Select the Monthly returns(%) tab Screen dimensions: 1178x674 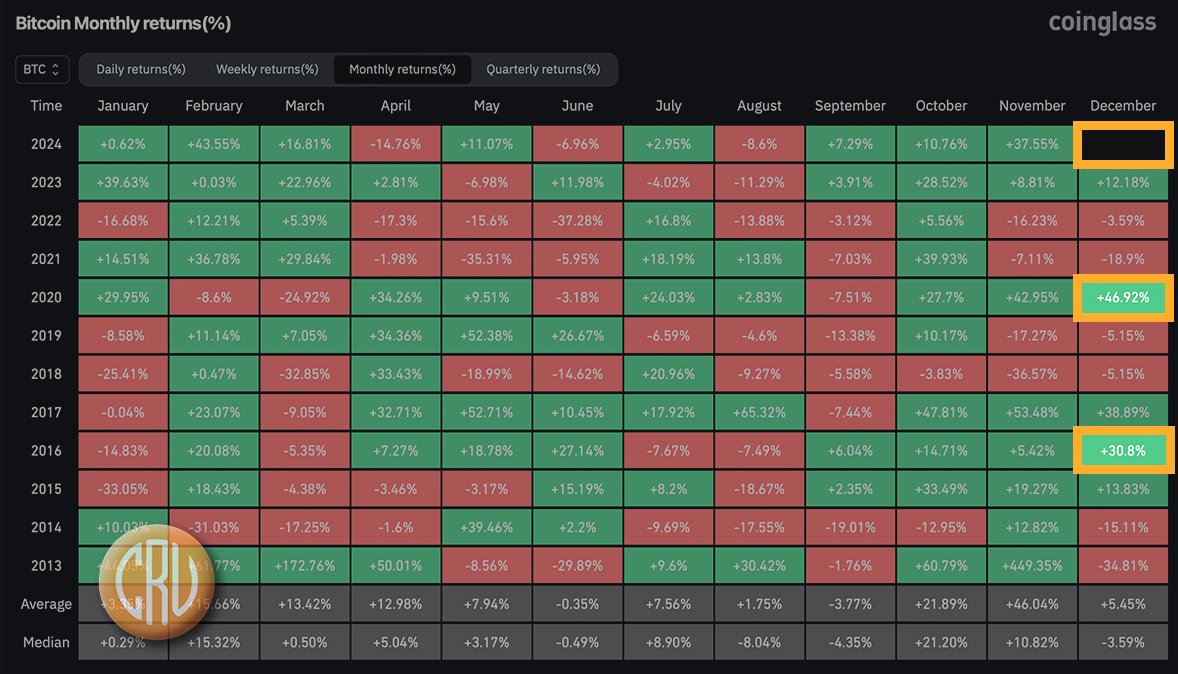[402, 69]
